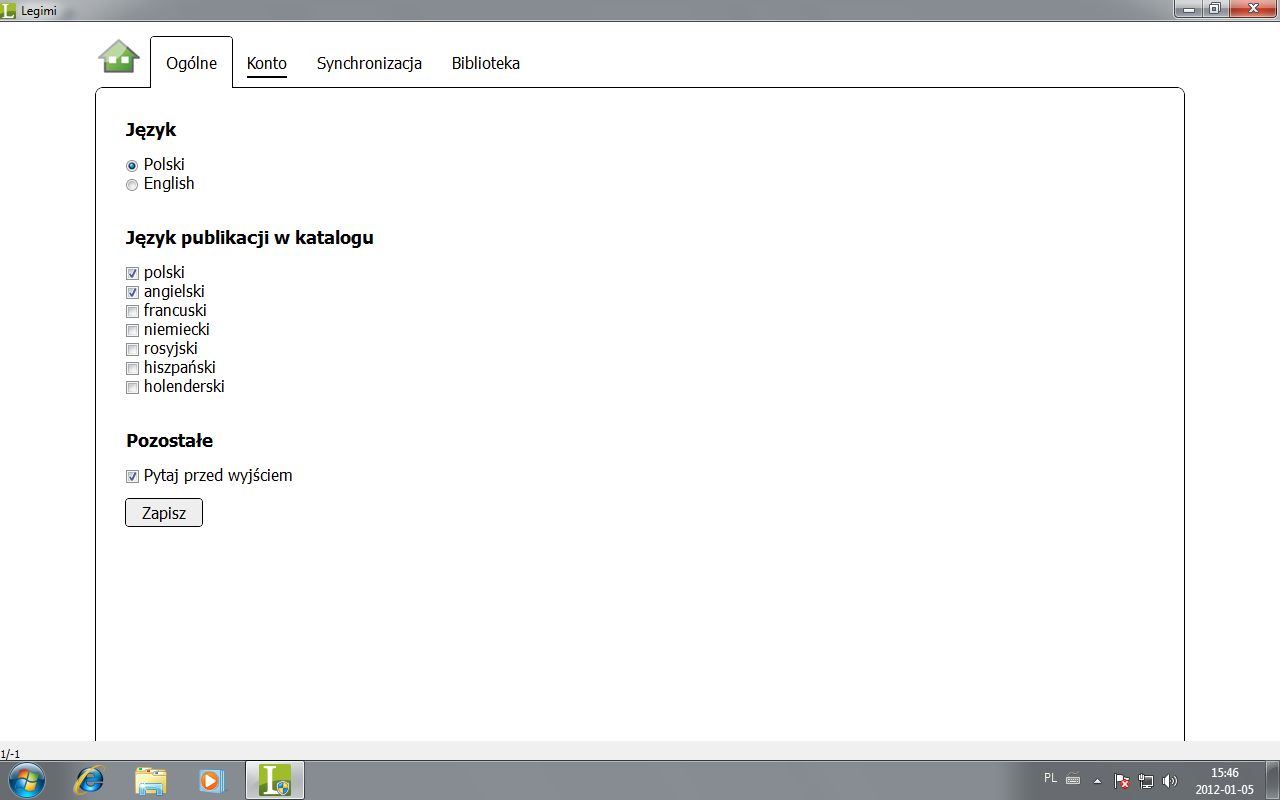1280x800 pixels.
Task: Select the English language radio button
Action: pyautogui.click(x=132, y=185)
